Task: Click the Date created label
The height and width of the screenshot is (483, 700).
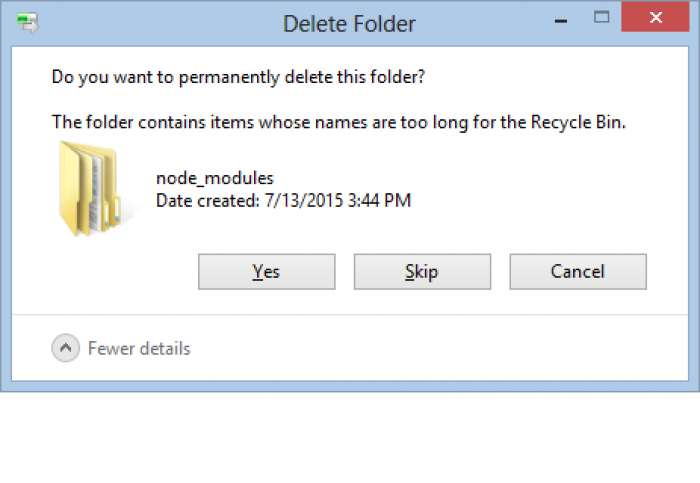Action: click(x=208, y=201)
